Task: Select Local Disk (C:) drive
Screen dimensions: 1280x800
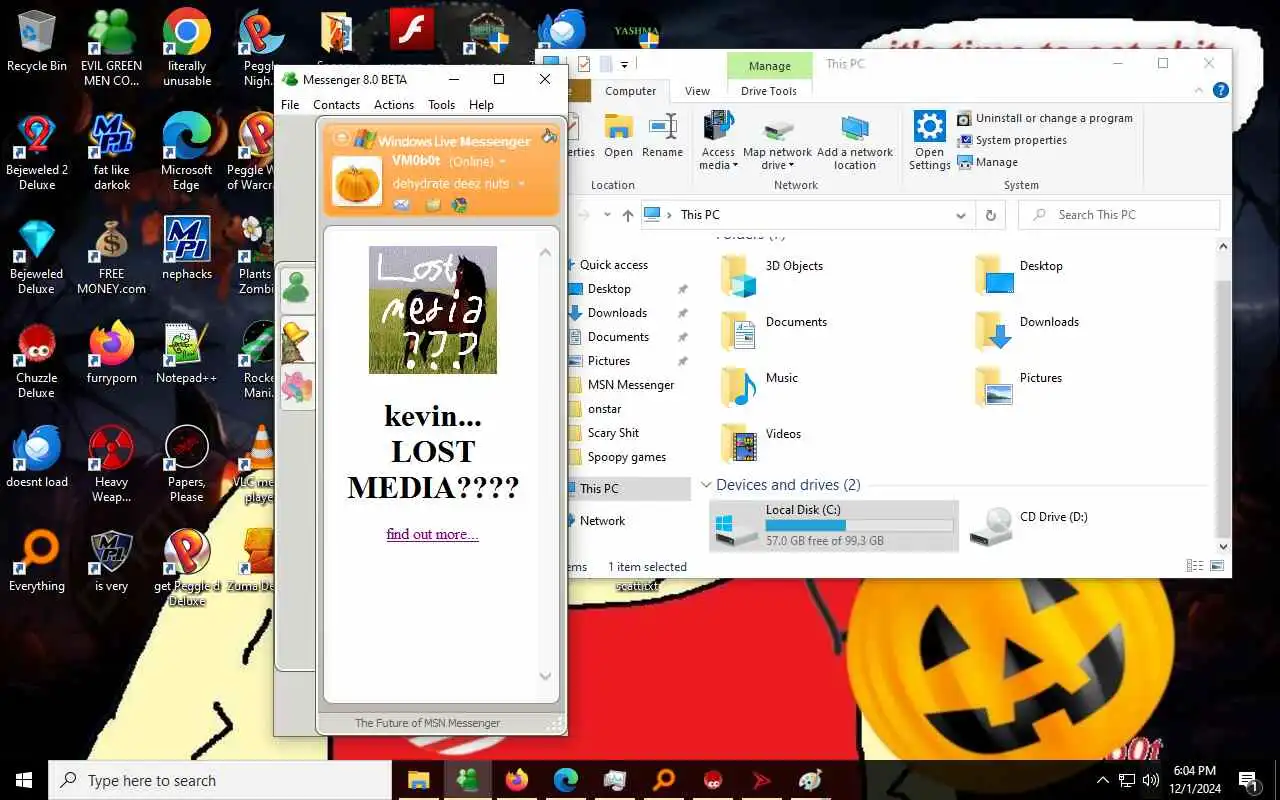Action: point(833,526)
